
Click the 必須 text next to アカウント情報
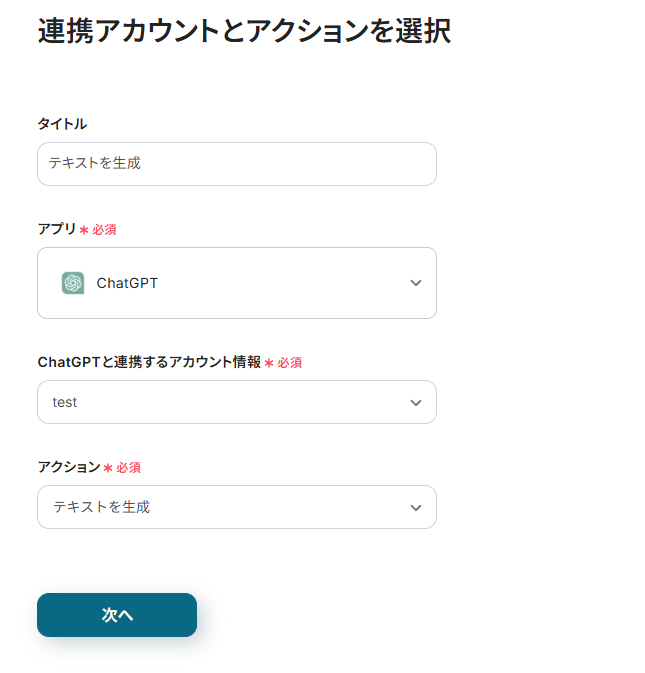[289, 363]
